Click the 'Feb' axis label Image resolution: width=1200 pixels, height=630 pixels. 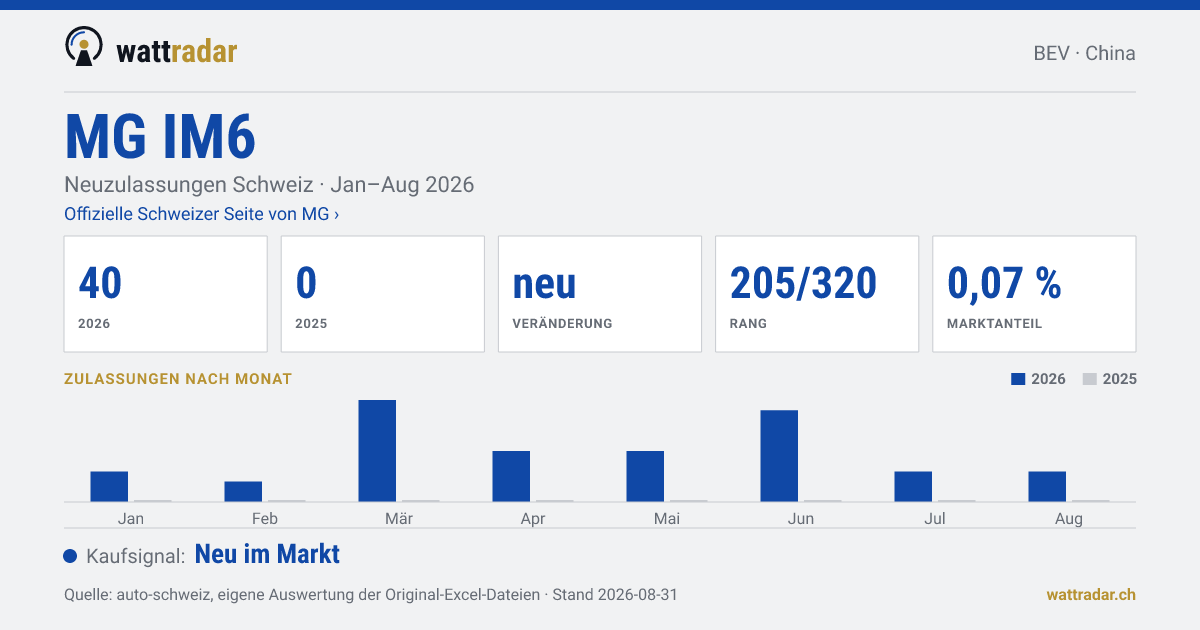click(265, 518)
